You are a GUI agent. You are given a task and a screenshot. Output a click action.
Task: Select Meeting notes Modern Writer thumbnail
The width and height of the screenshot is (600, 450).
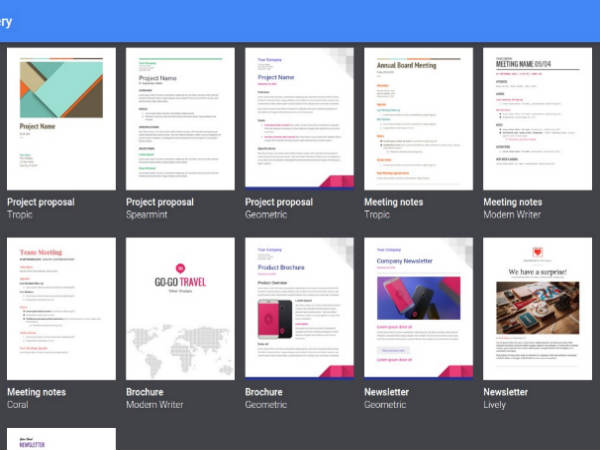point(538,118)
